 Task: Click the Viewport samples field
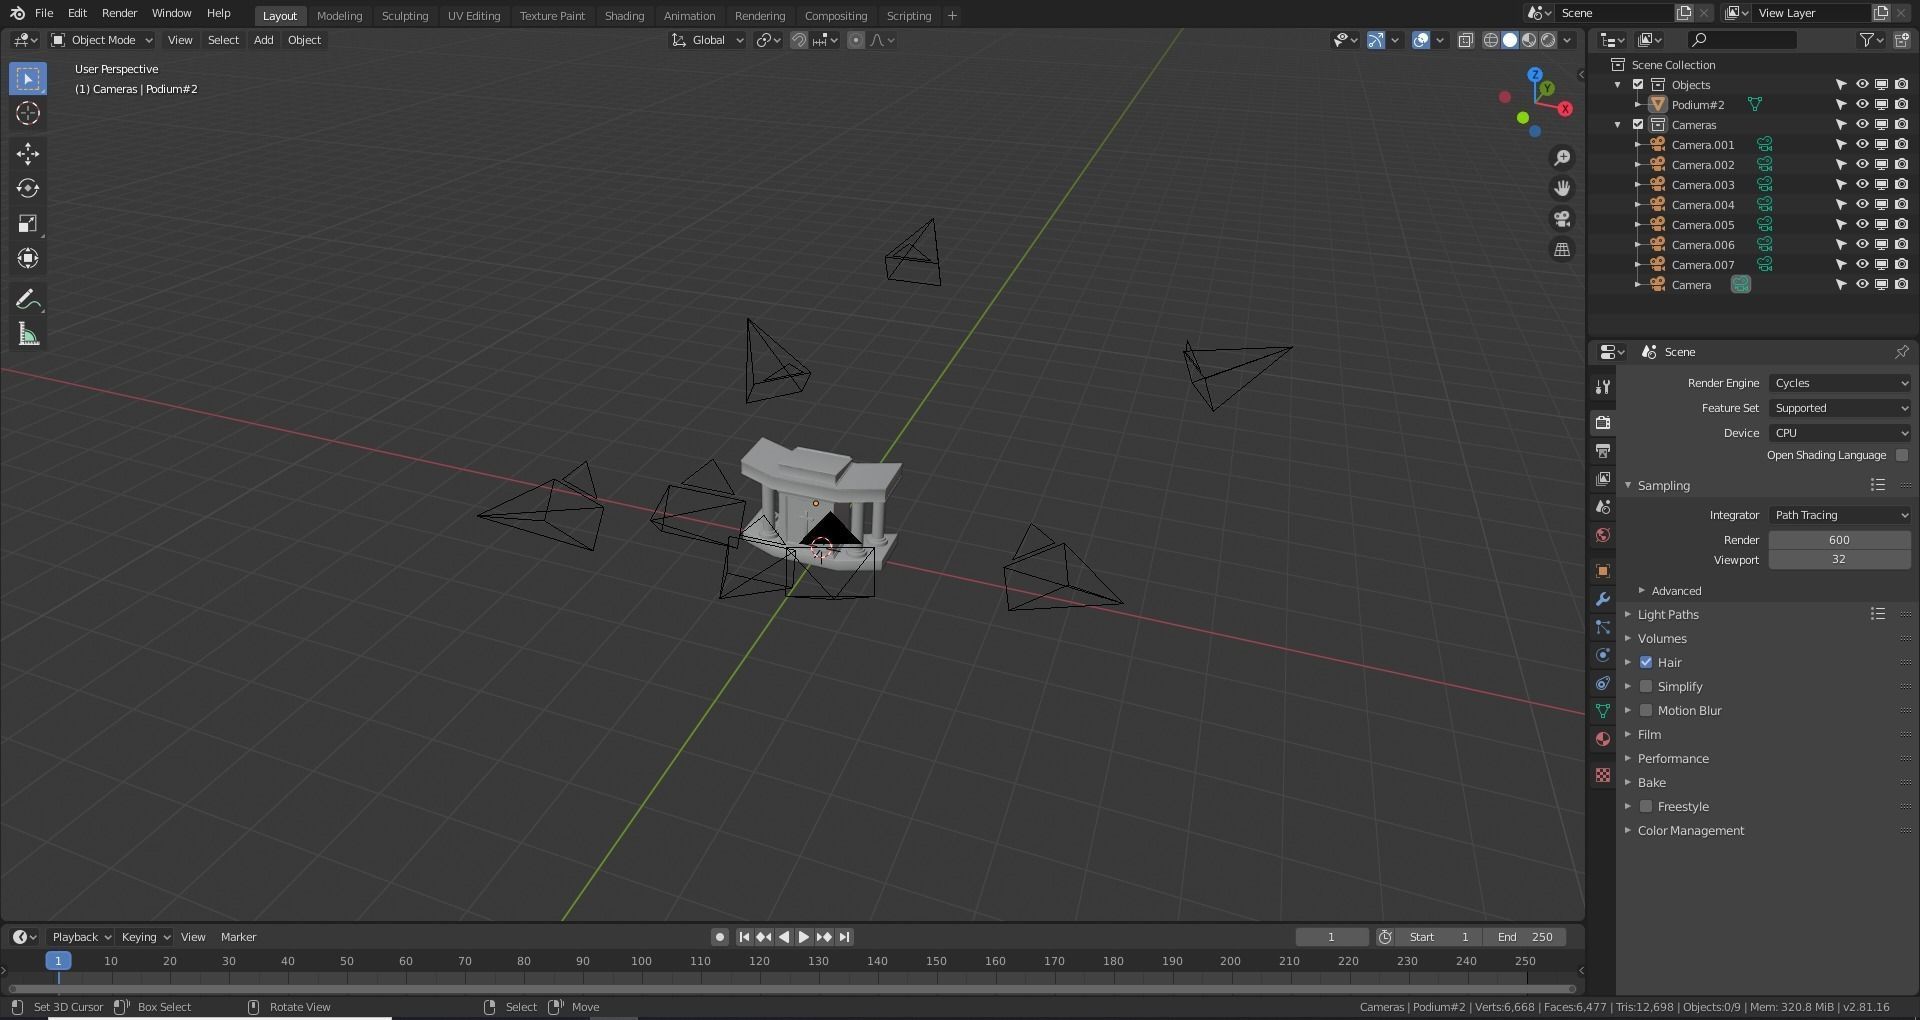1839,560
